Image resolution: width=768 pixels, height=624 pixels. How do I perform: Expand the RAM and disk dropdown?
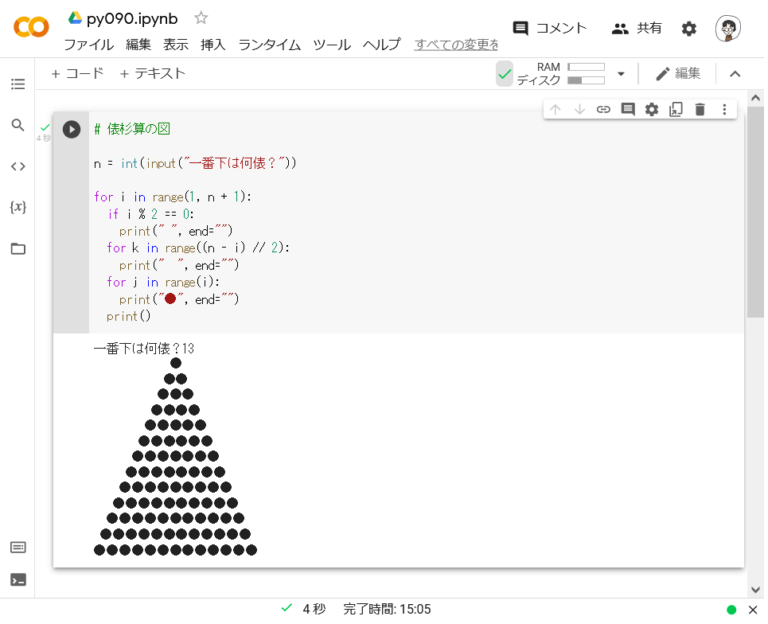(x=620, y=74)
